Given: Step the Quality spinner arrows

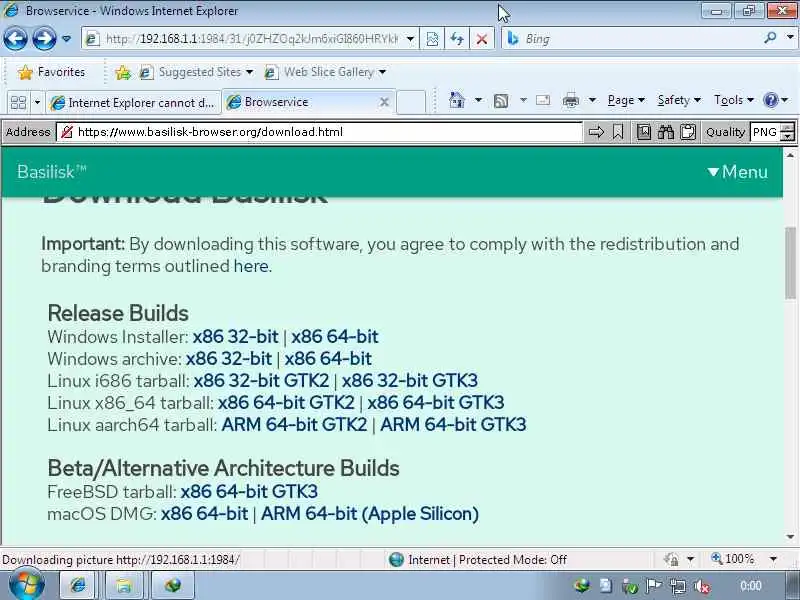Looking at the screenshot, I should point(789,132).
